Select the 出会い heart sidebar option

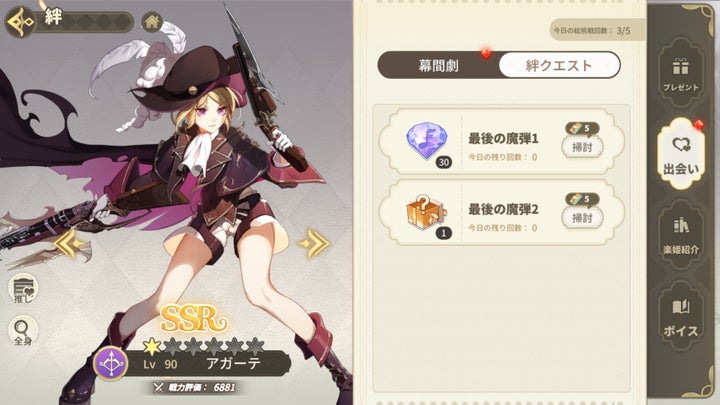681,154
